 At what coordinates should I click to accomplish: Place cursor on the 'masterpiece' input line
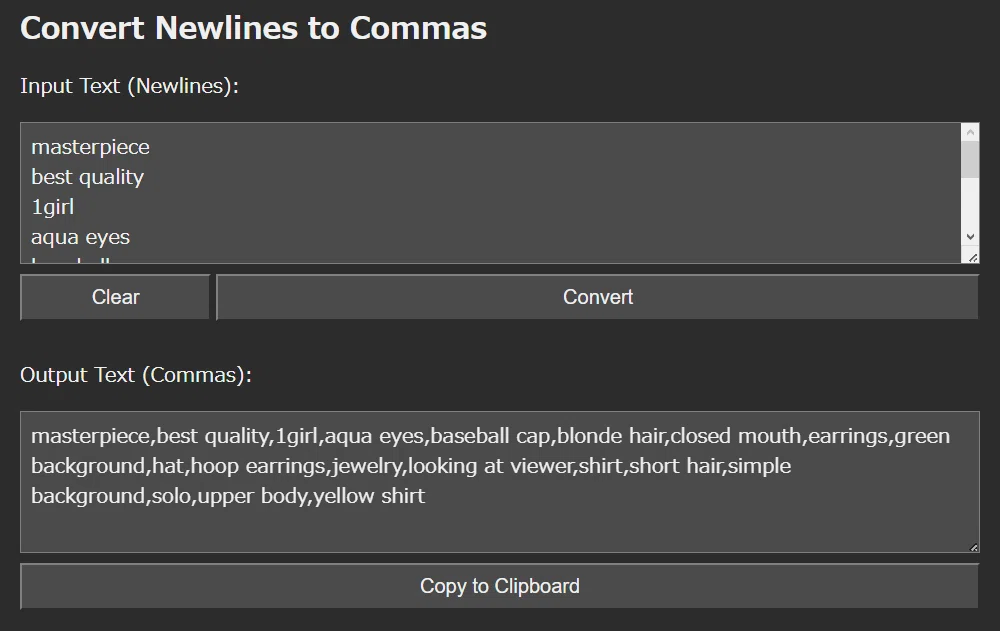[x=91, y=147]
